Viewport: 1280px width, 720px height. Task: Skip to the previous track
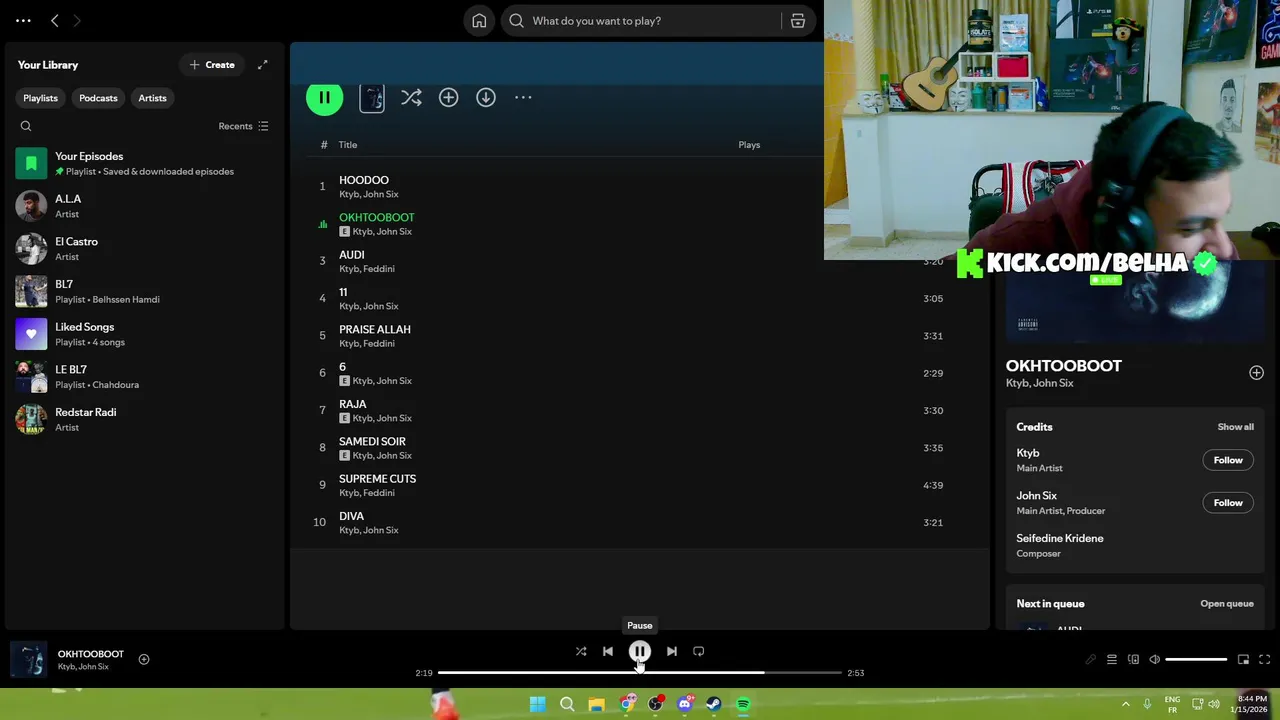tap(608, 651)
